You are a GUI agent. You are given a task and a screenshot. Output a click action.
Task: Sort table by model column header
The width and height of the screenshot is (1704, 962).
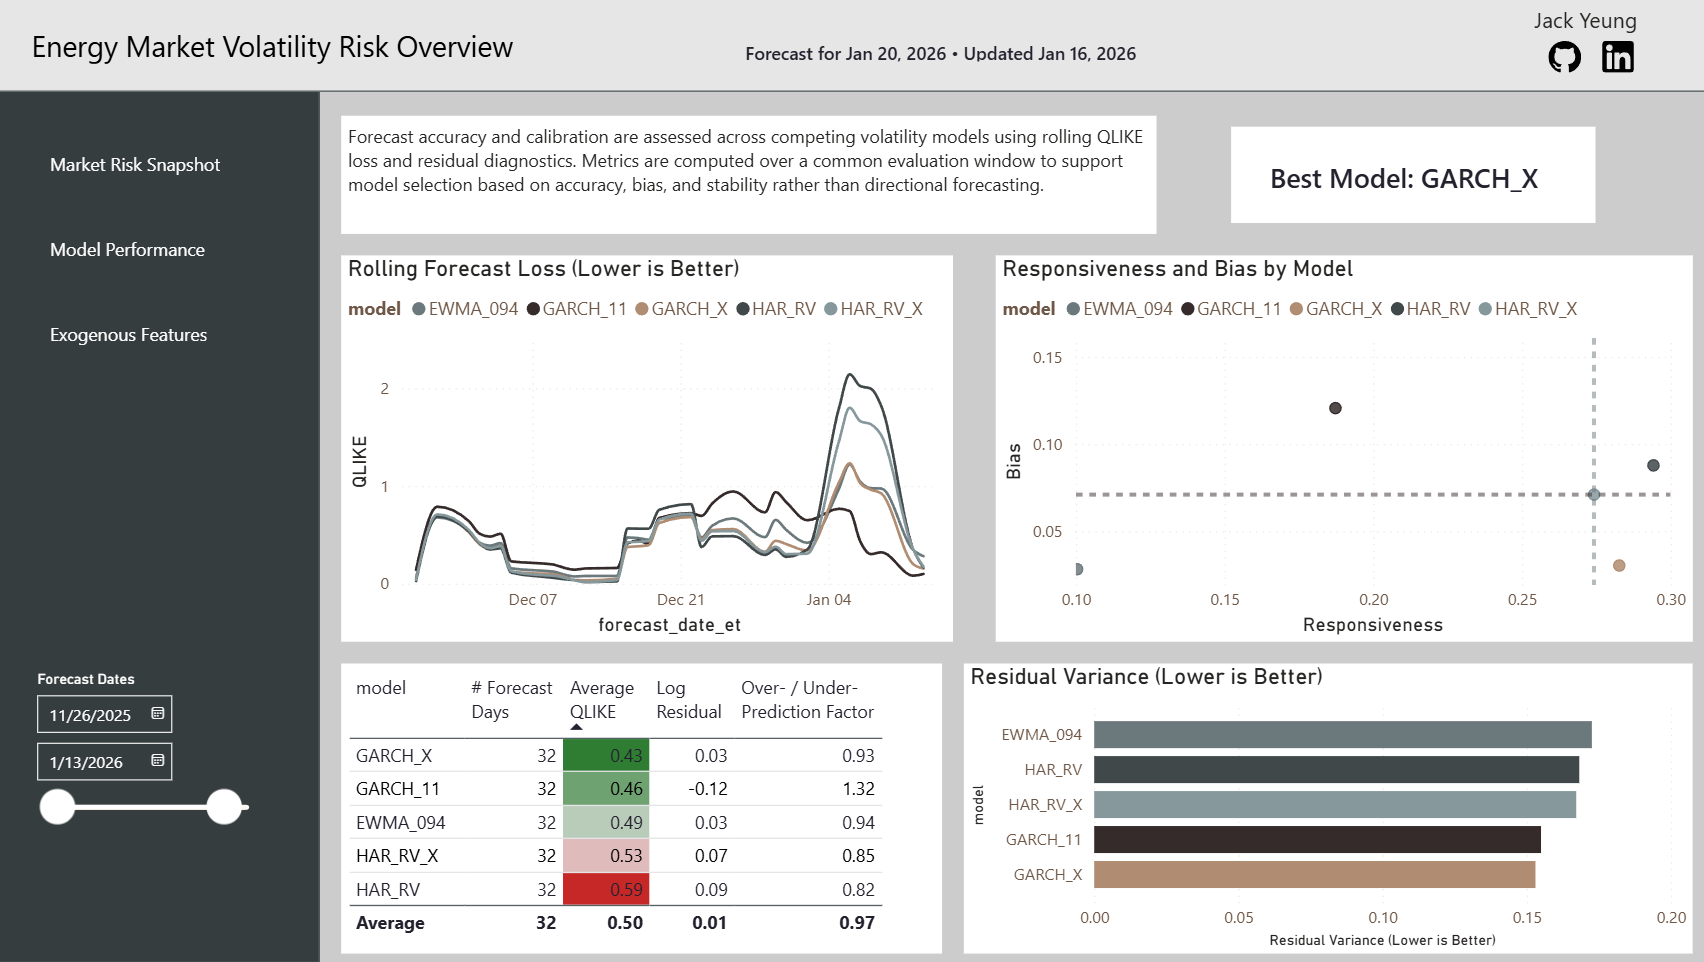pos(381,688)
